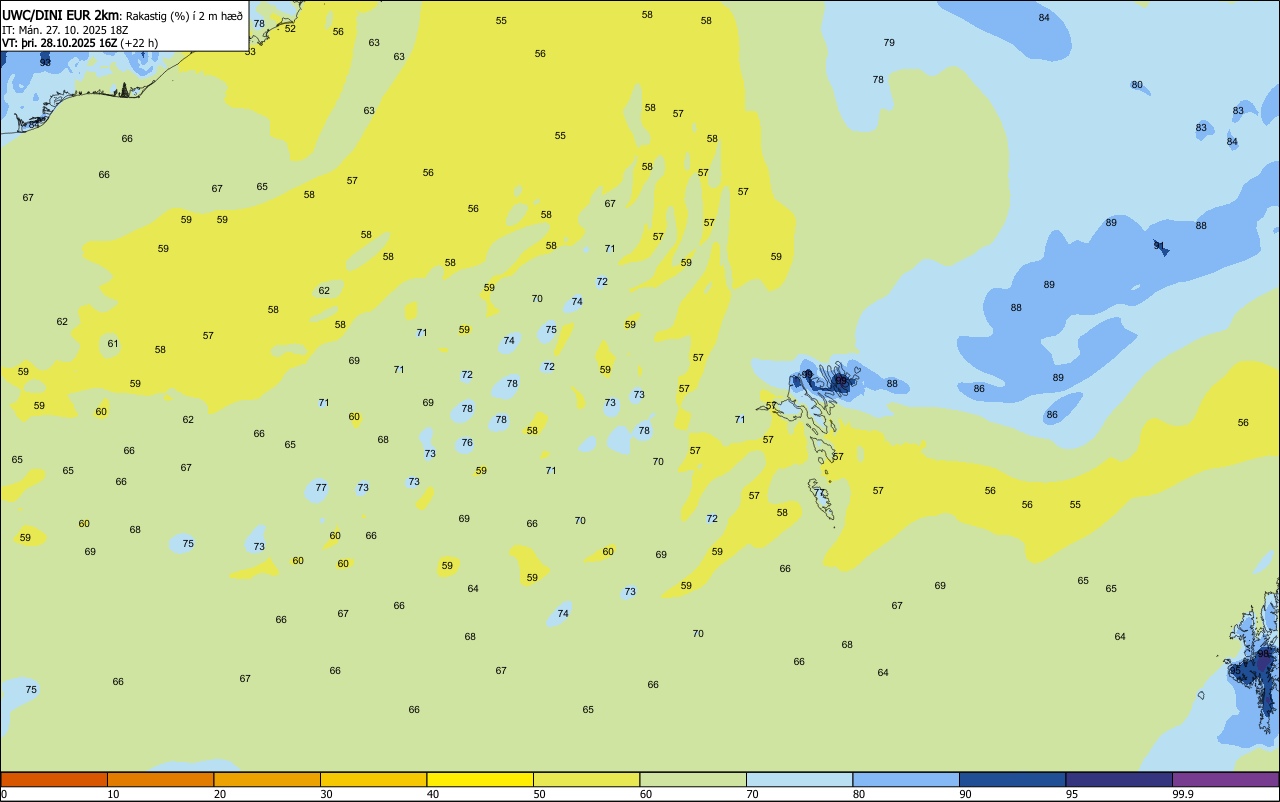Click the 'Rakastig (%) í 2 m hæð' label
1280x802 pixels.
pyautogui.click(x=184, y=16)
